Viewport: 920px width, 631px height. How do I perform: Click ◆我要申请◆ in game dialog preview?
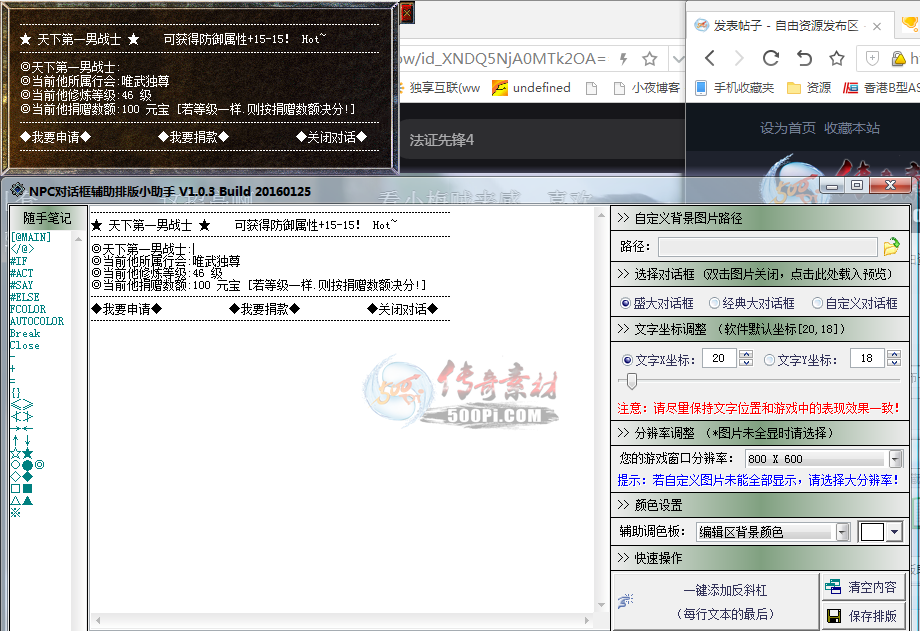click(56, 137)
